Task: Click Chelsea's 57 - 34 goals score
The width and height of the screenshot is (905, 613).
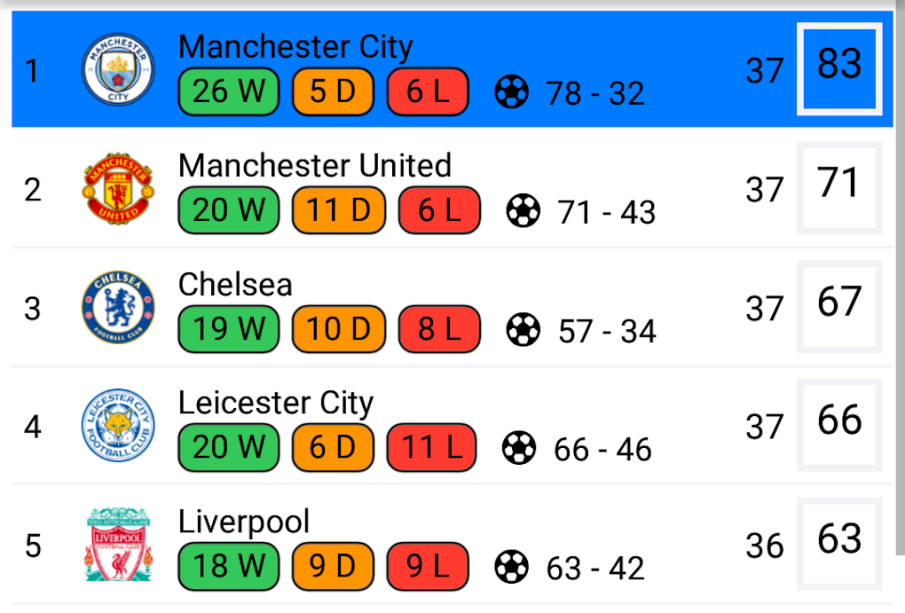Action: pyautogui.click(x=607, y=331)
